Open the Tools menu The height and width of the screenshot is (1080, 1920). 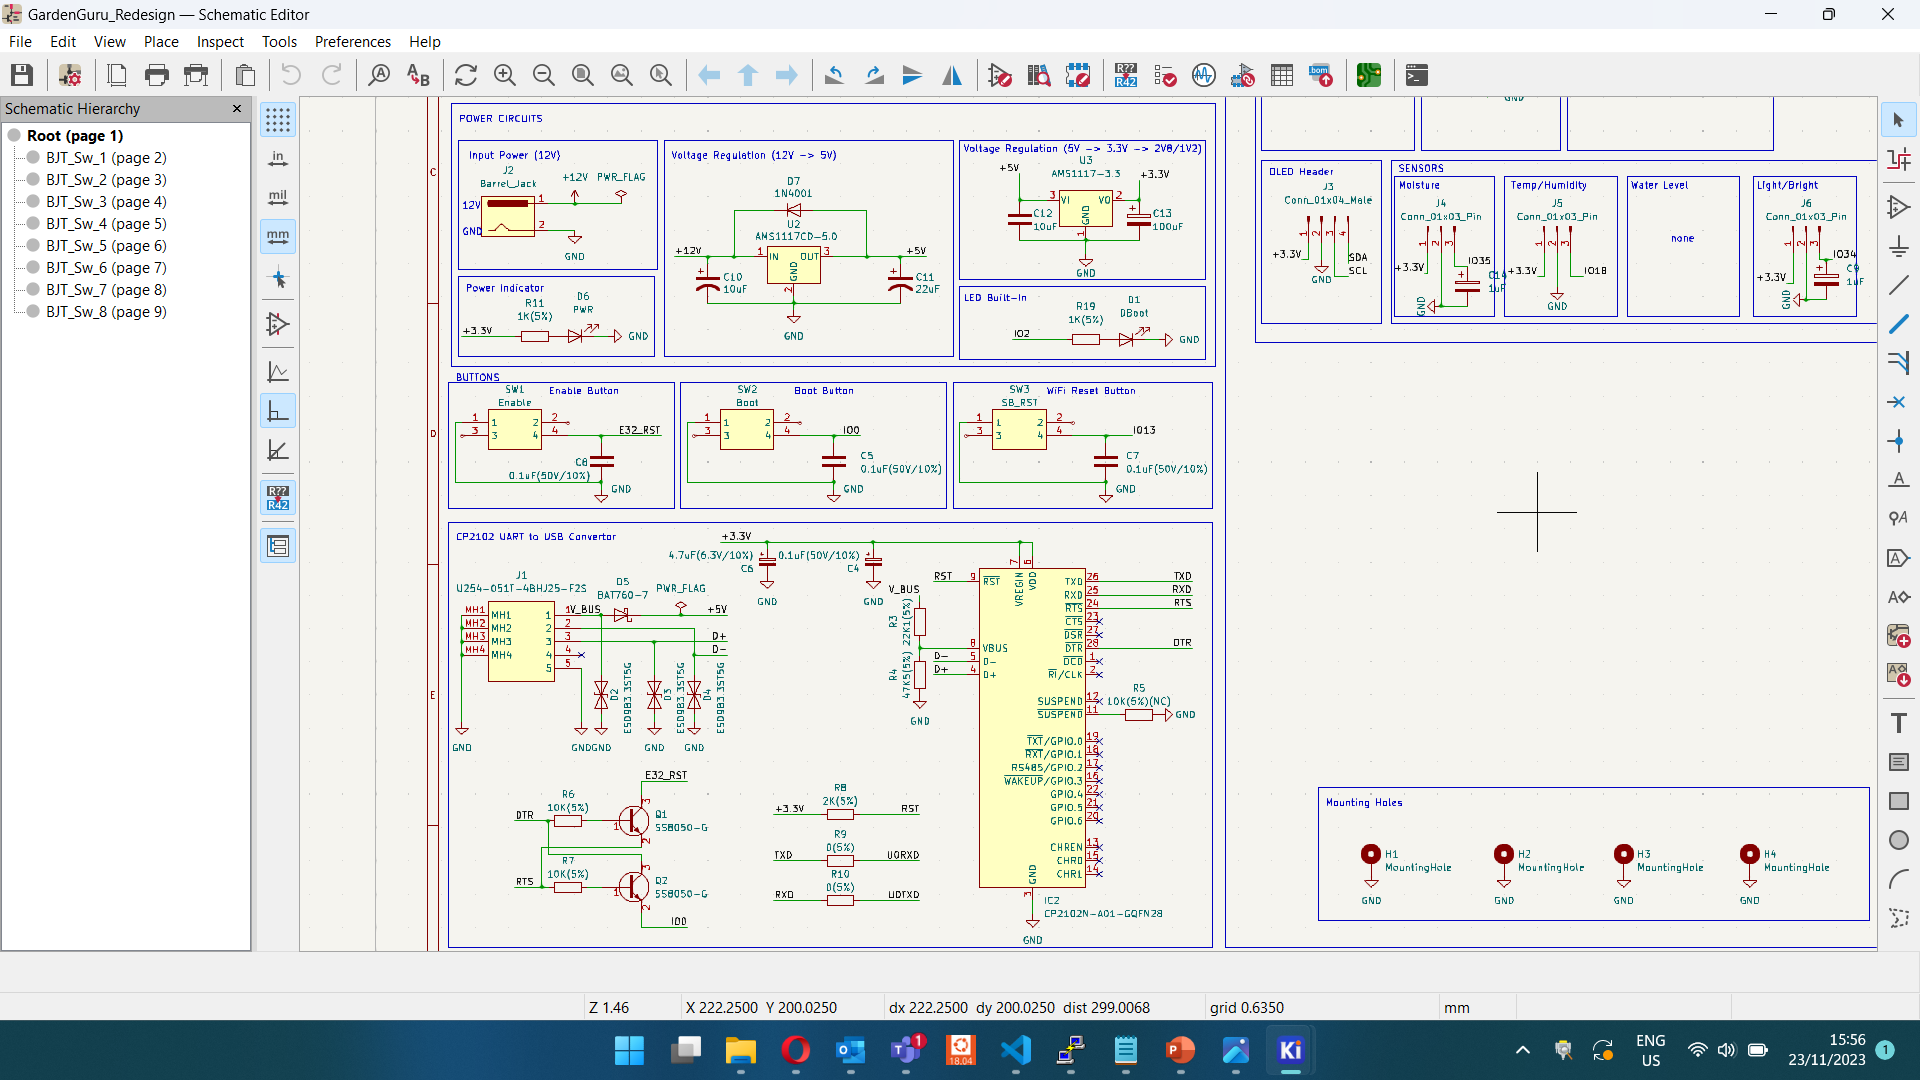coord(279,41)
